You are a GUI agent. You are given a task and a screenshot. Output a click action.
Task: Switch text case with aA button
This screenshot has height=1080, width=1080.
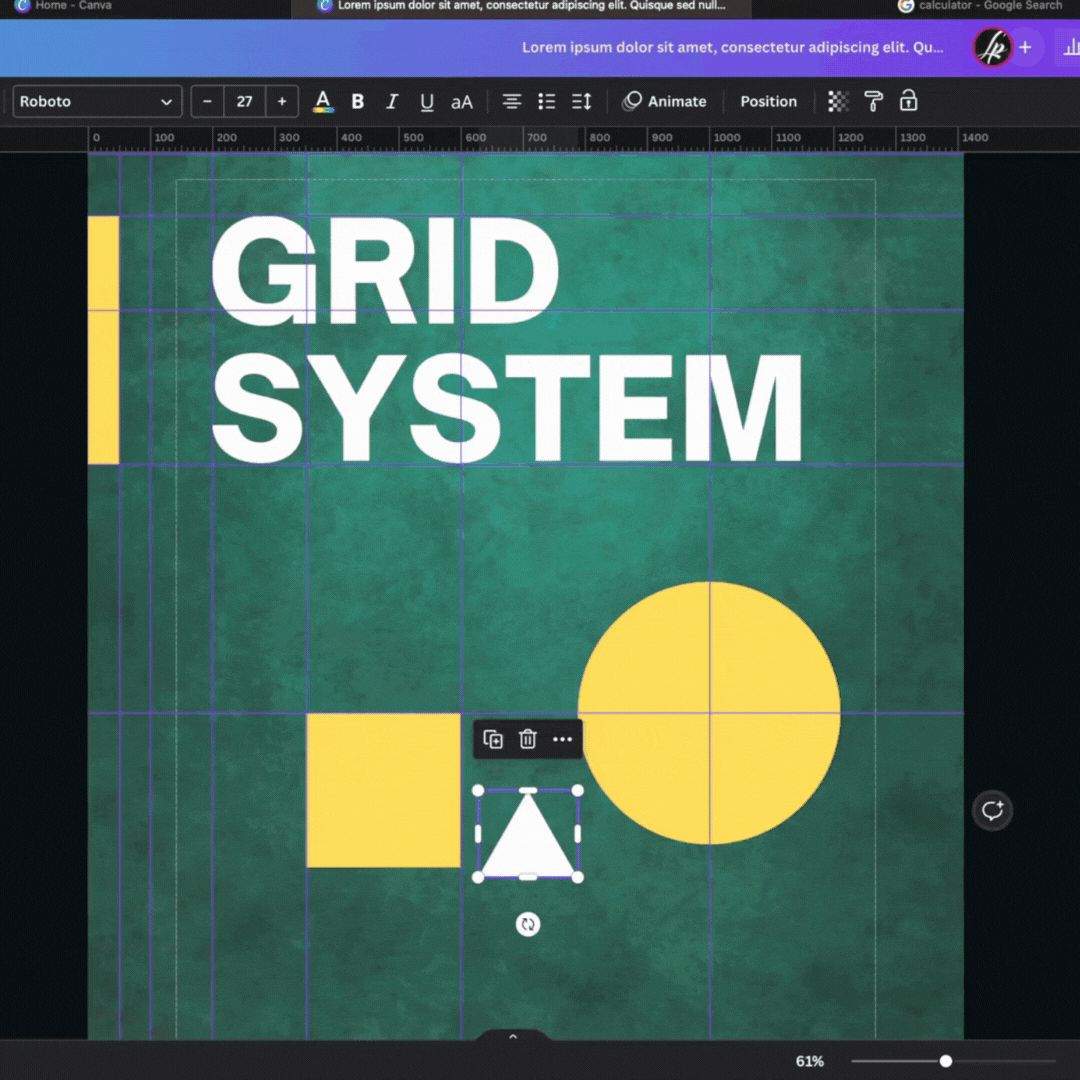(x=462, y=101)
